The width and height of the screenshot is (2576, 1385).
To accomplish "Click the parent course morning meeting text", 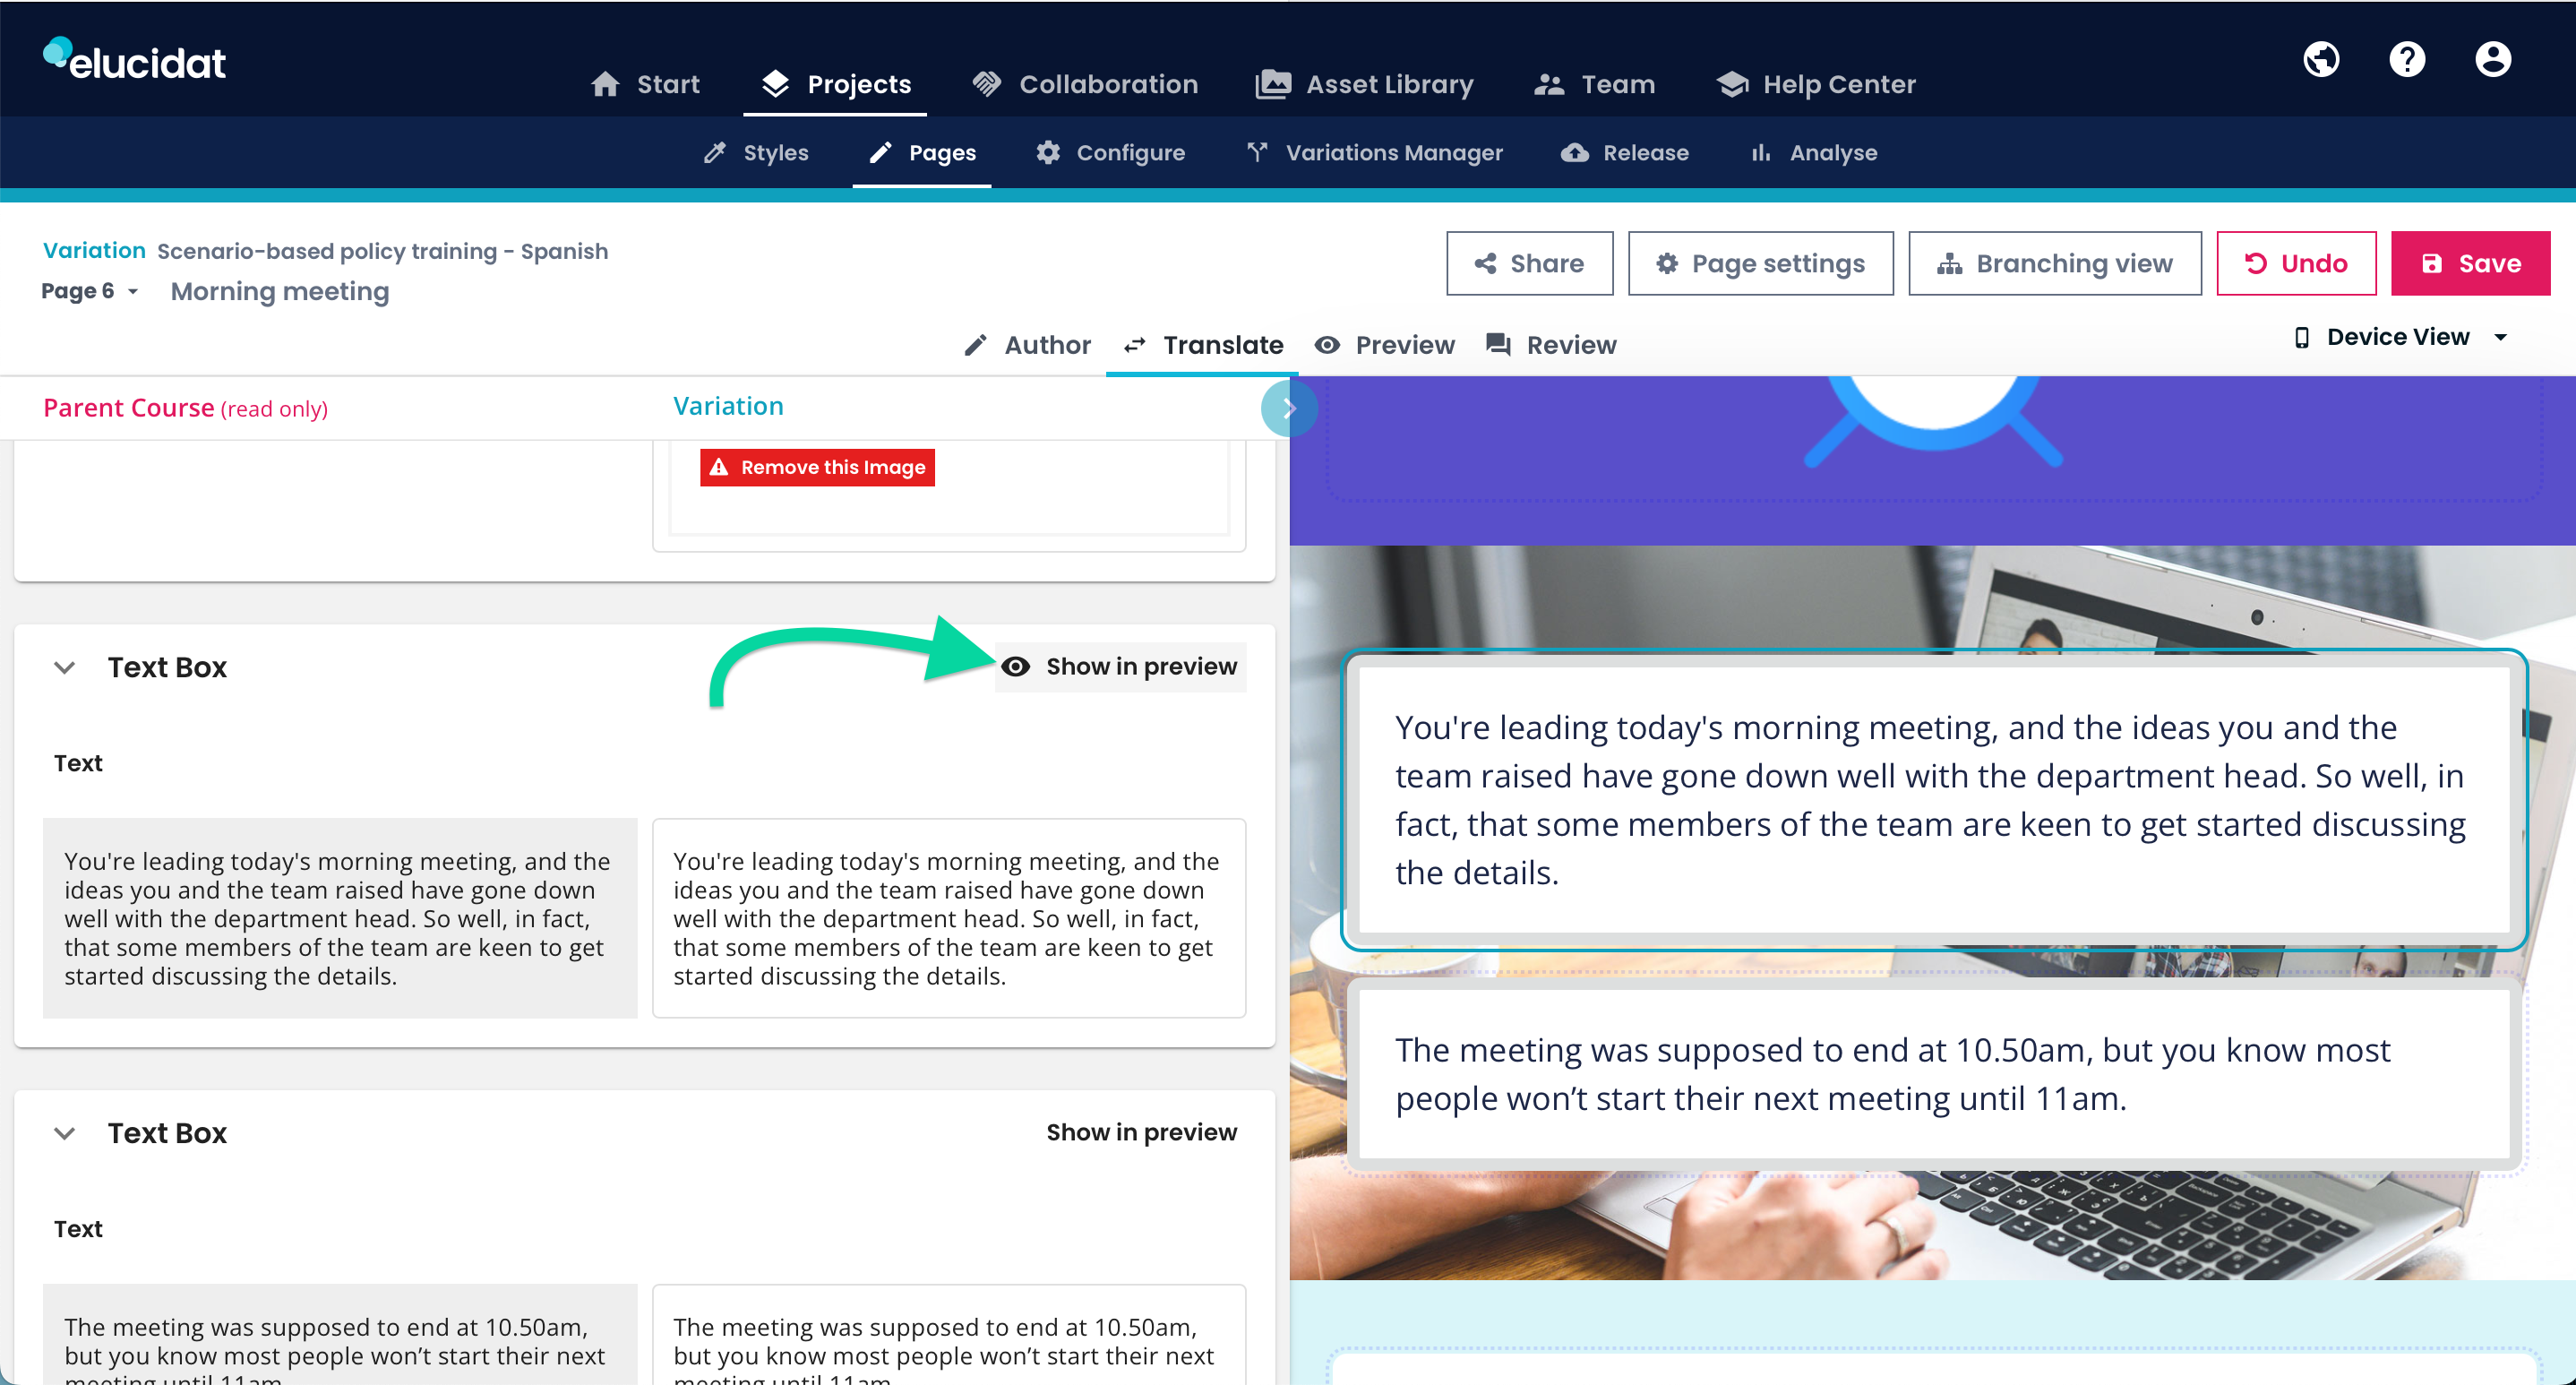I will pos(340,918).
